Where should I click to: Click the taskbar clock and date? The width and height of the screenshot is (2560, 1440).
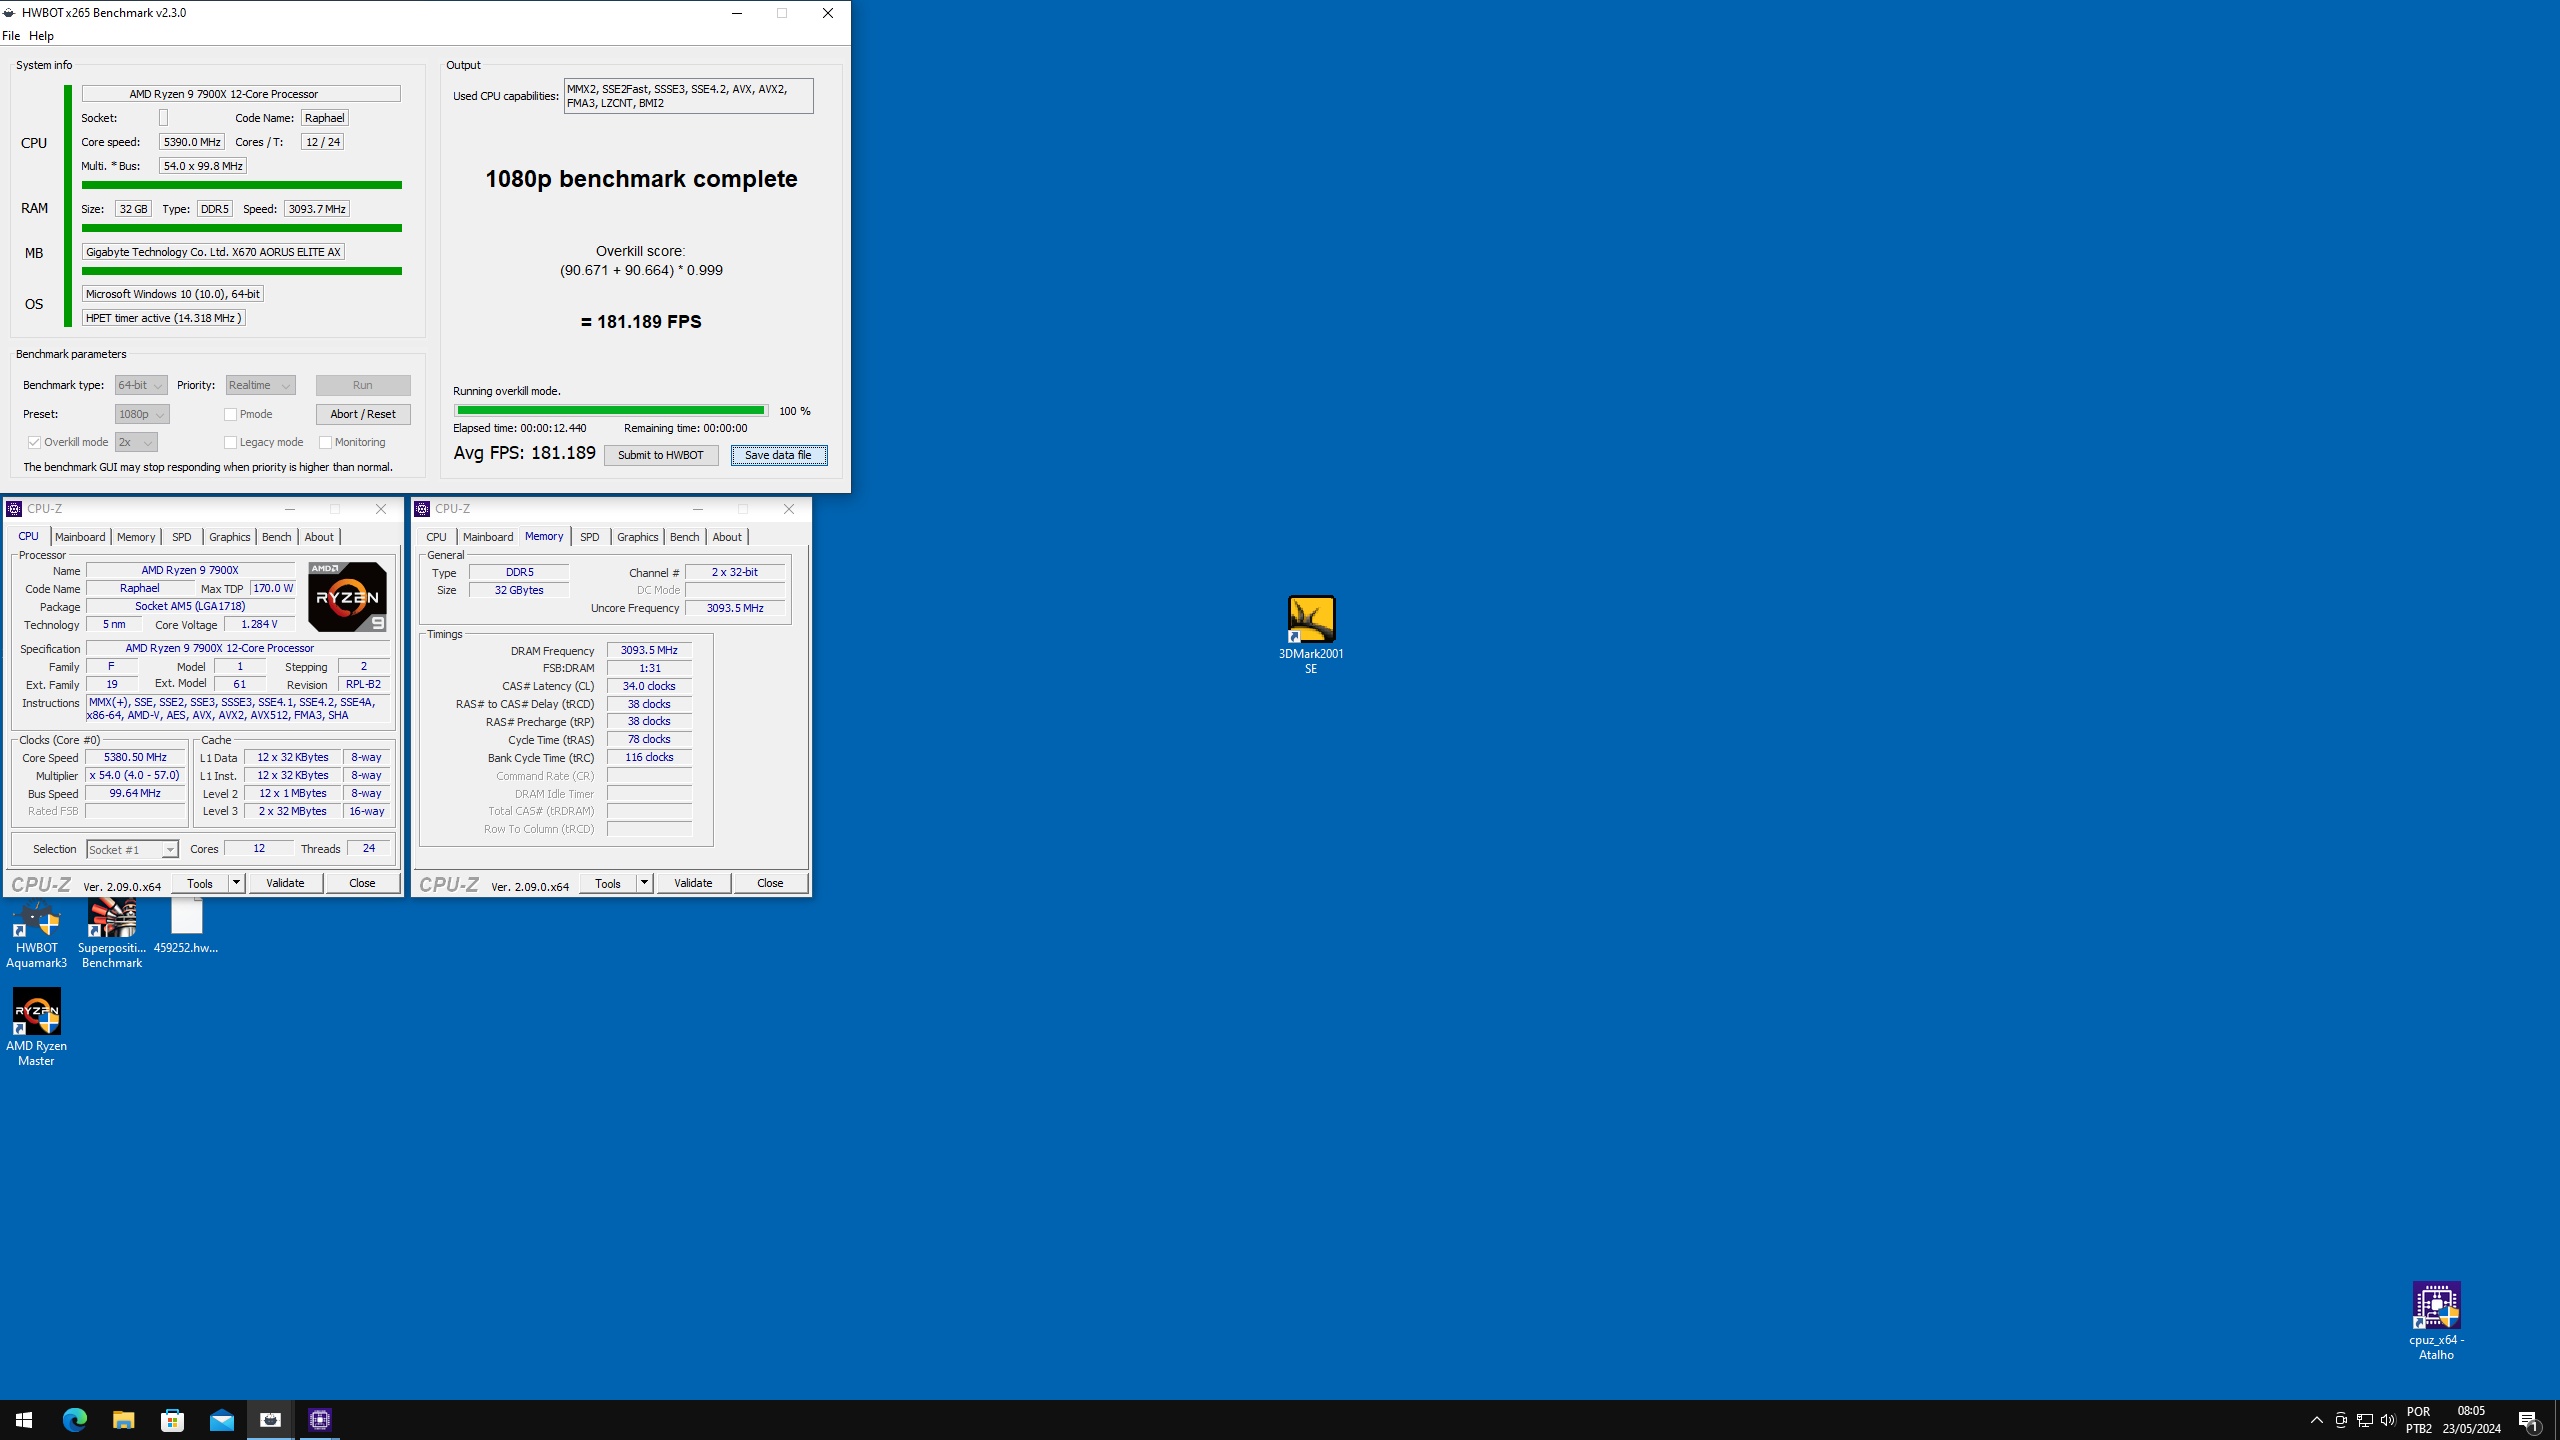pos(2471,1420)
